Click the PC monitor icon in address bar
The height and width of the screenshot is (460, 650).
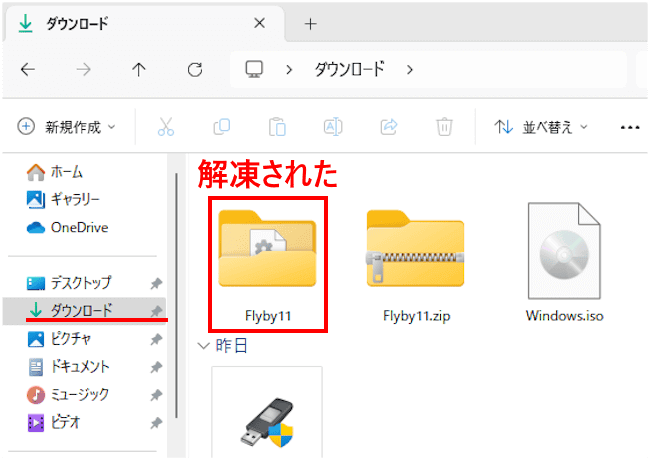[x=254, y=69]
